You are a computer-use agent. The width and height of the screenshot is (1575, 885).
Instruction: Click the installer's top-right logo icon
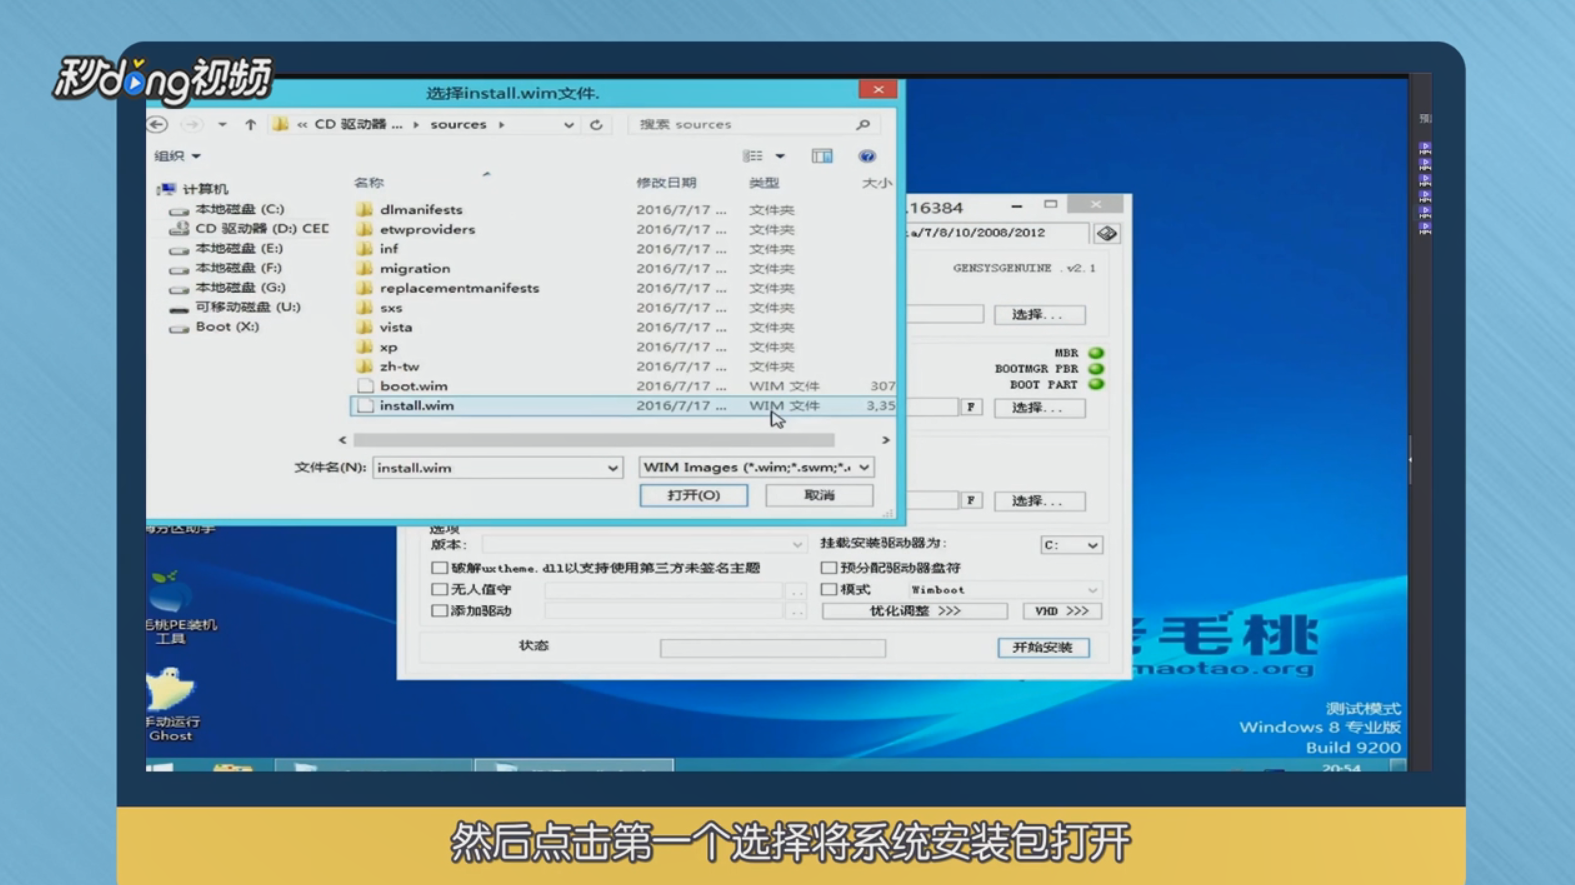(x=1106, y=233)
